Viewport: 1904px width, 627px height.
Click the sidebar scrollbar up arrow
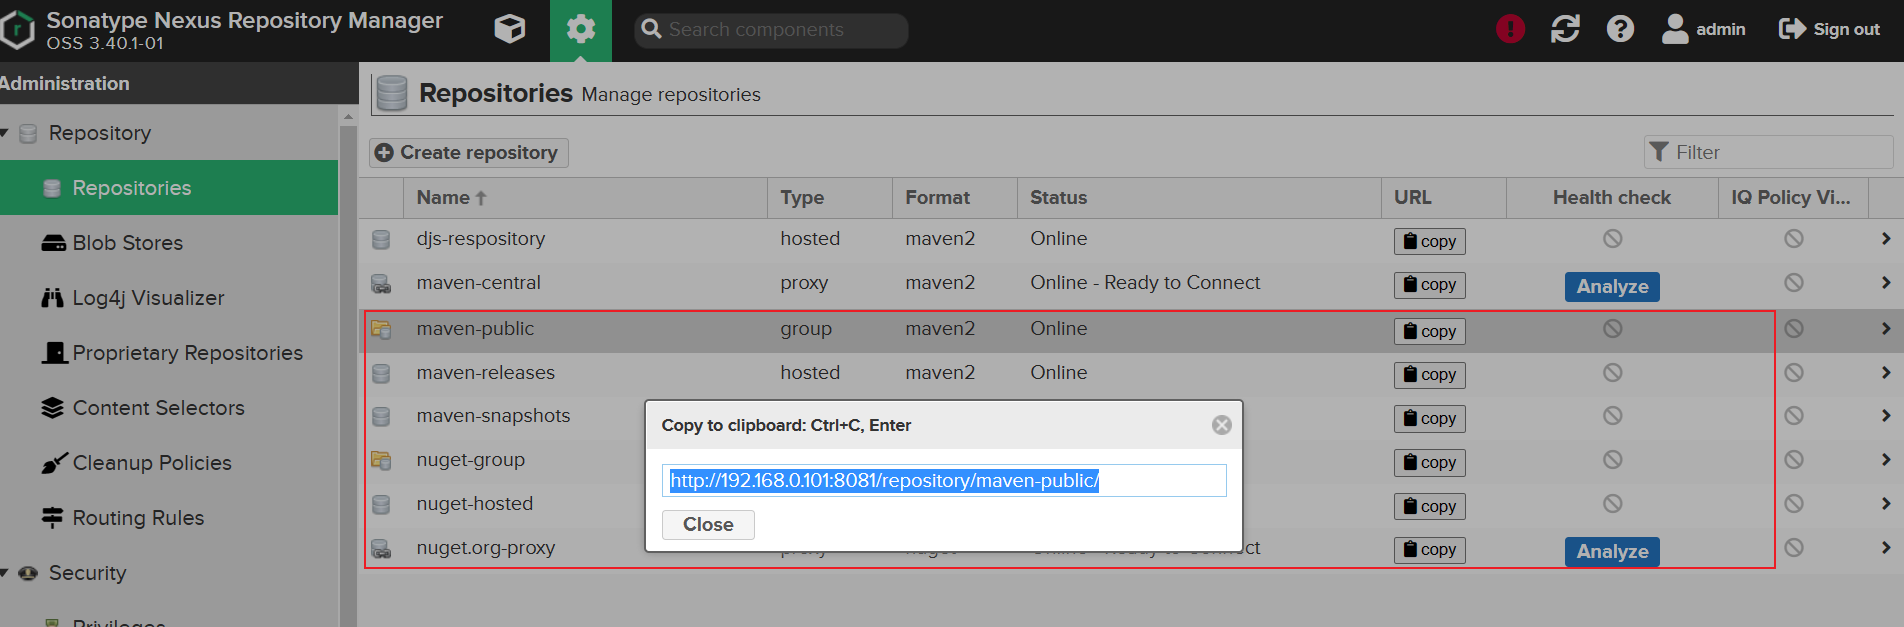tap(348, 117)
